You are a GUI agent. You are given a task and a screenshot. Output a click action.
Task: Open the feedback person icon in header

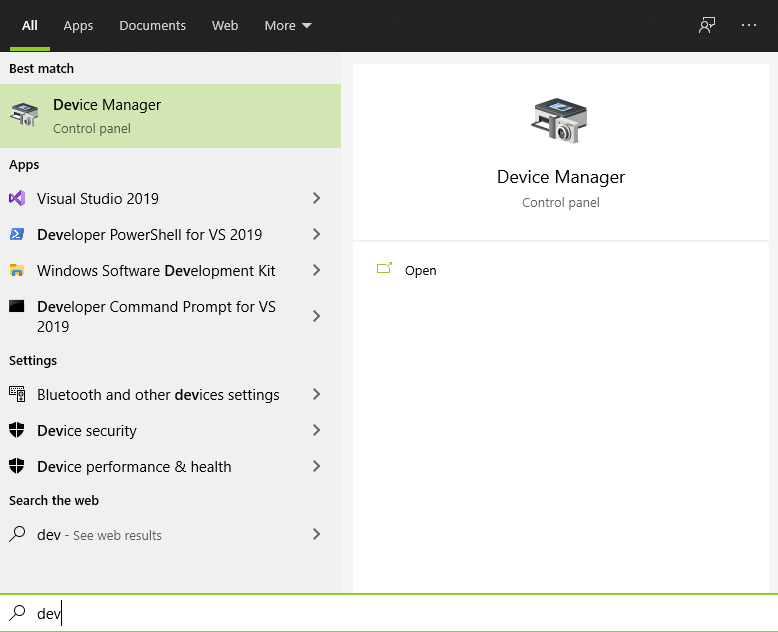point(707,25)
